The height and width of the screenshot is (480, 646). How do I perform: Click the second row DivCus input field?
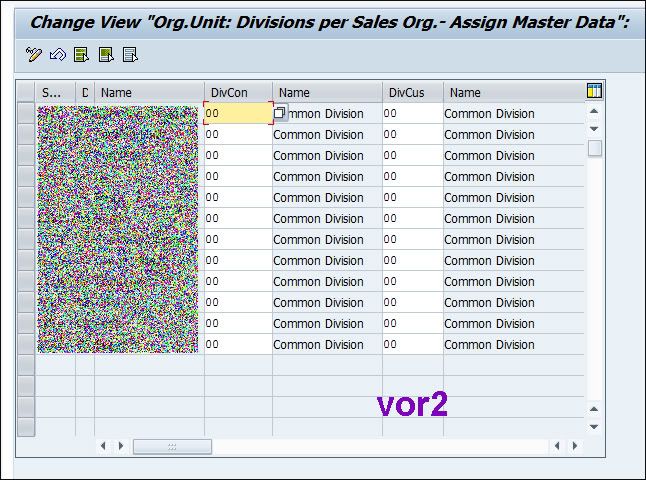coord(411,135)
